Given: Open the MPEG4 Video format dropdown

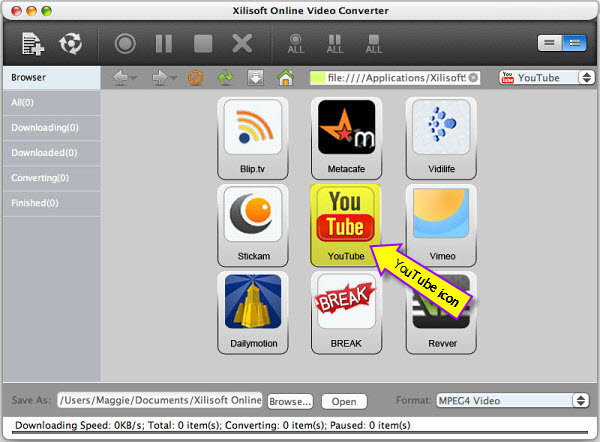Looking at the screenshot, I should pos(512,401).
